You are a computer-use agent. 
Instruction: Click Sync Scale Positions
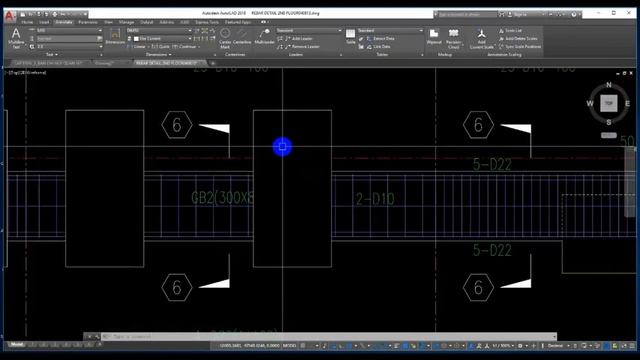pyautogui.click(x=520, y=47)
